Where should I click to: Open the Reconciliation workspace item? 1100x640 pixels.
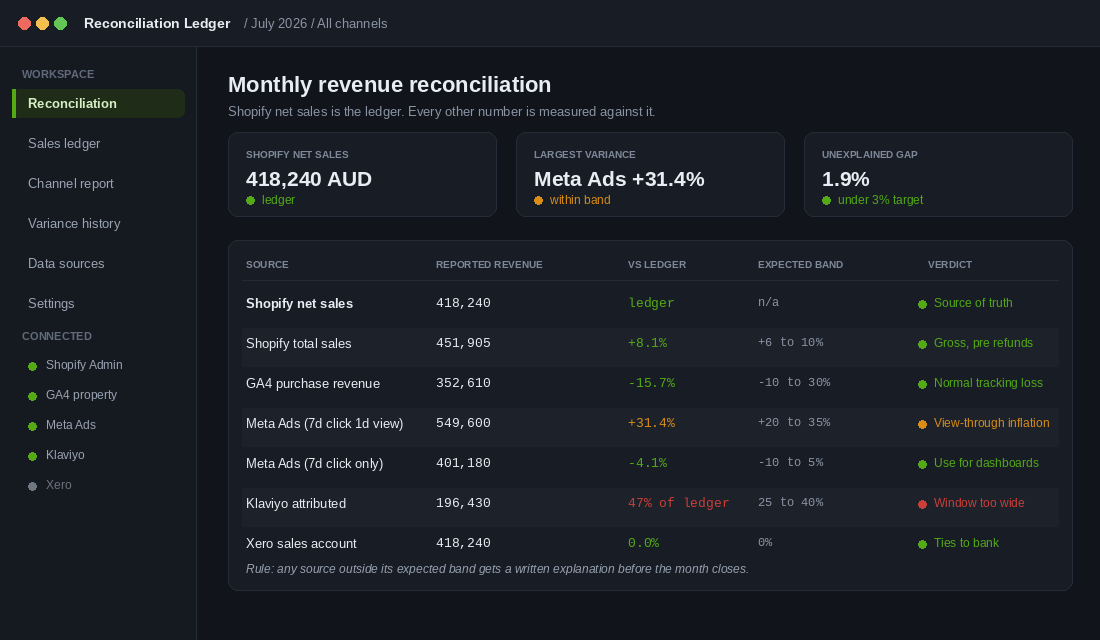pos(99,103)
